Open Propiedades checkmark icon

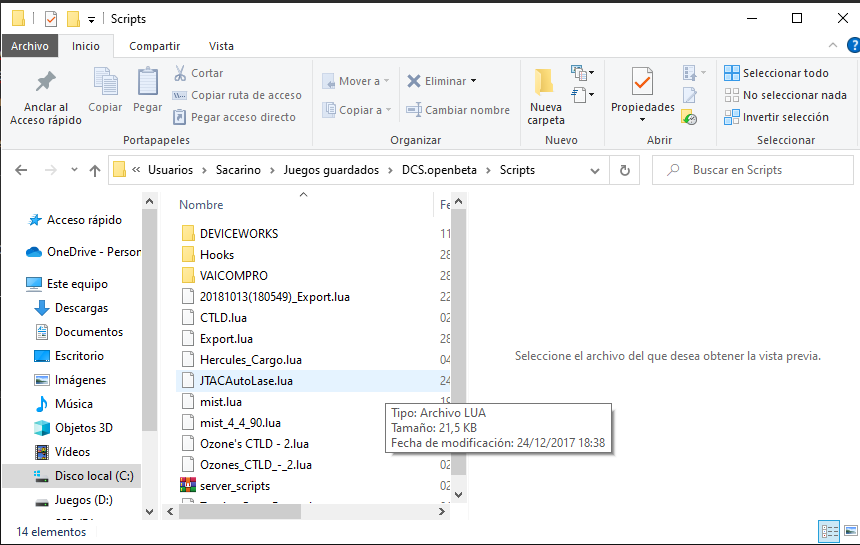tap(642, 82)
